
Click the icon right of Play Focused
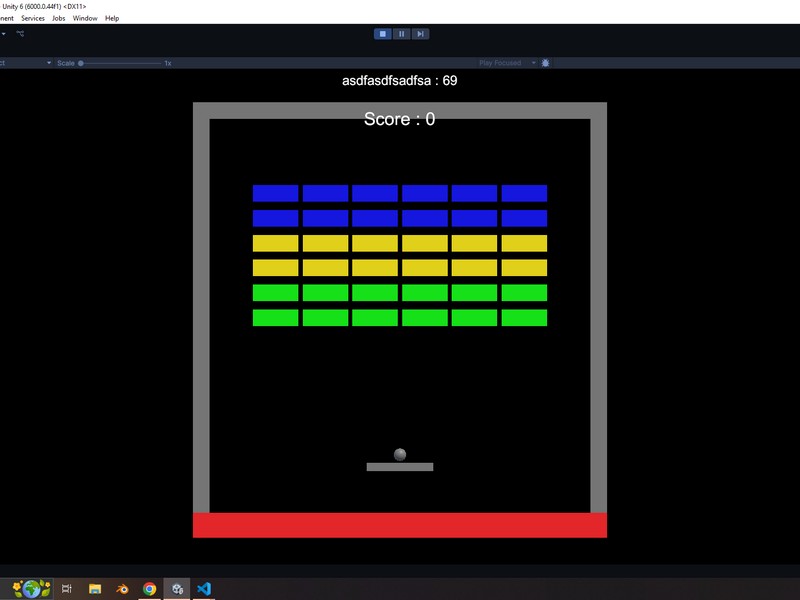point(546,63)
